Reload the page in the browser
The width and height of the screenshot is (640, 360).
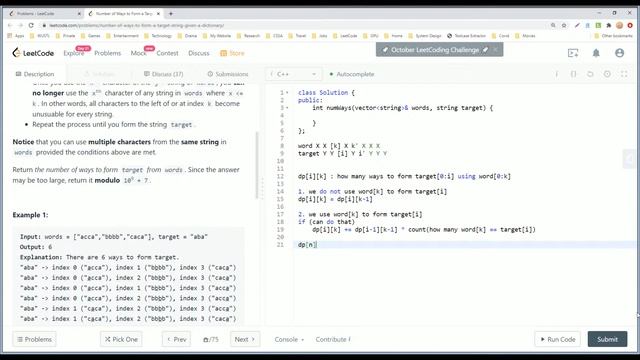pos(31,25)
